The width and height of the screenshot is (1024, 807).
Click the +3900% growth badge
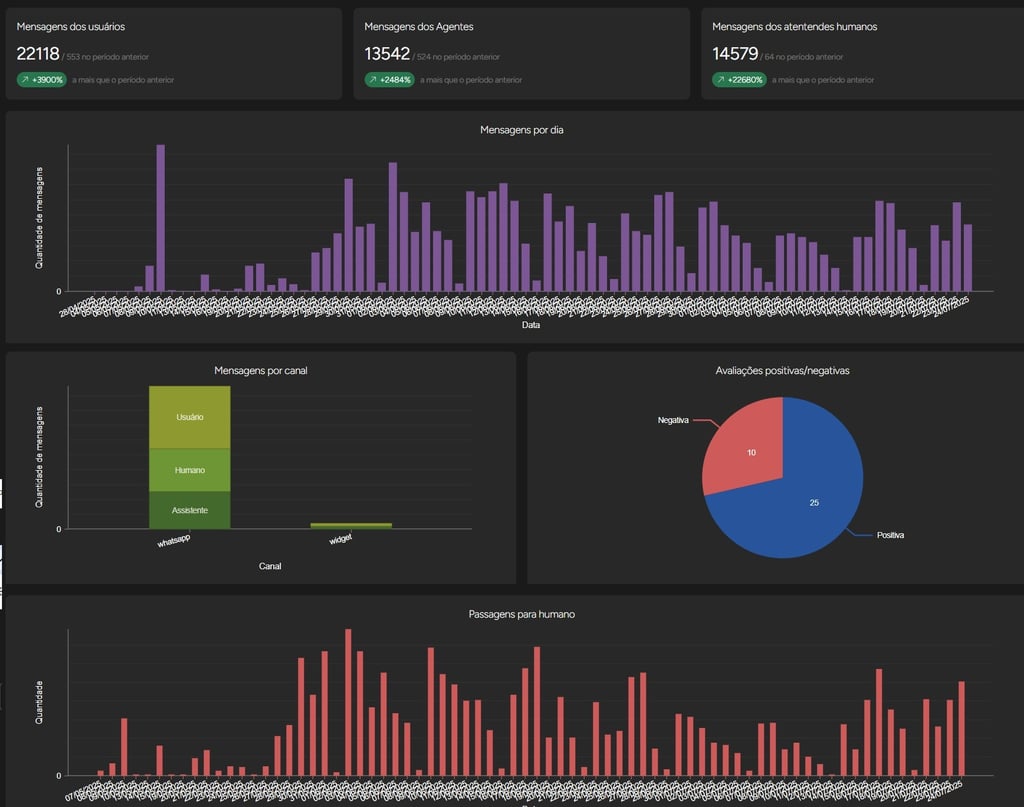[42, 80]
